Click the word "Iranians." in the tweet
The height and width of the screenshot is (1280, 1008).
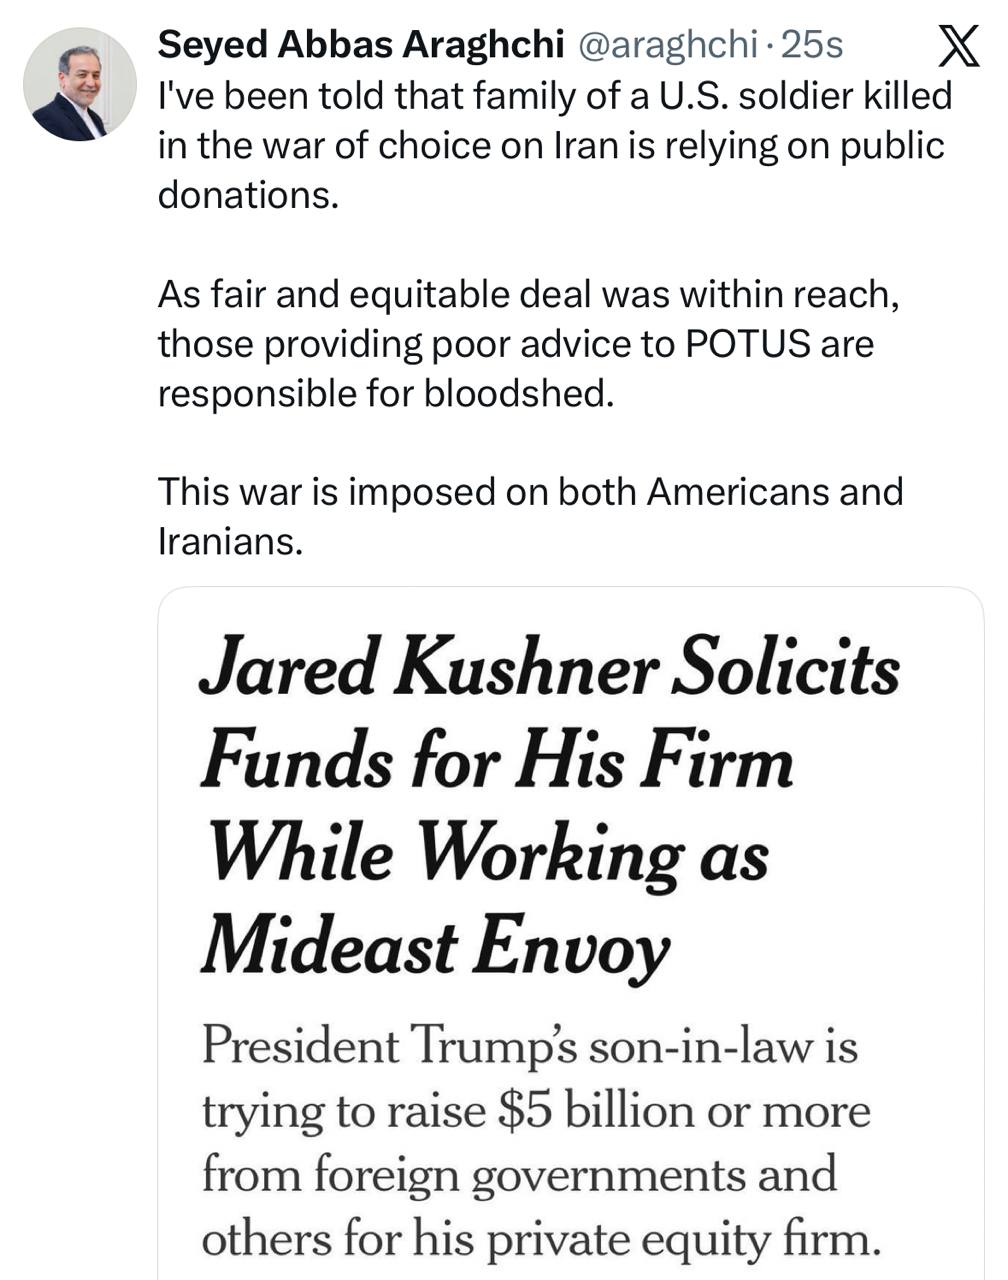point(230,541)
